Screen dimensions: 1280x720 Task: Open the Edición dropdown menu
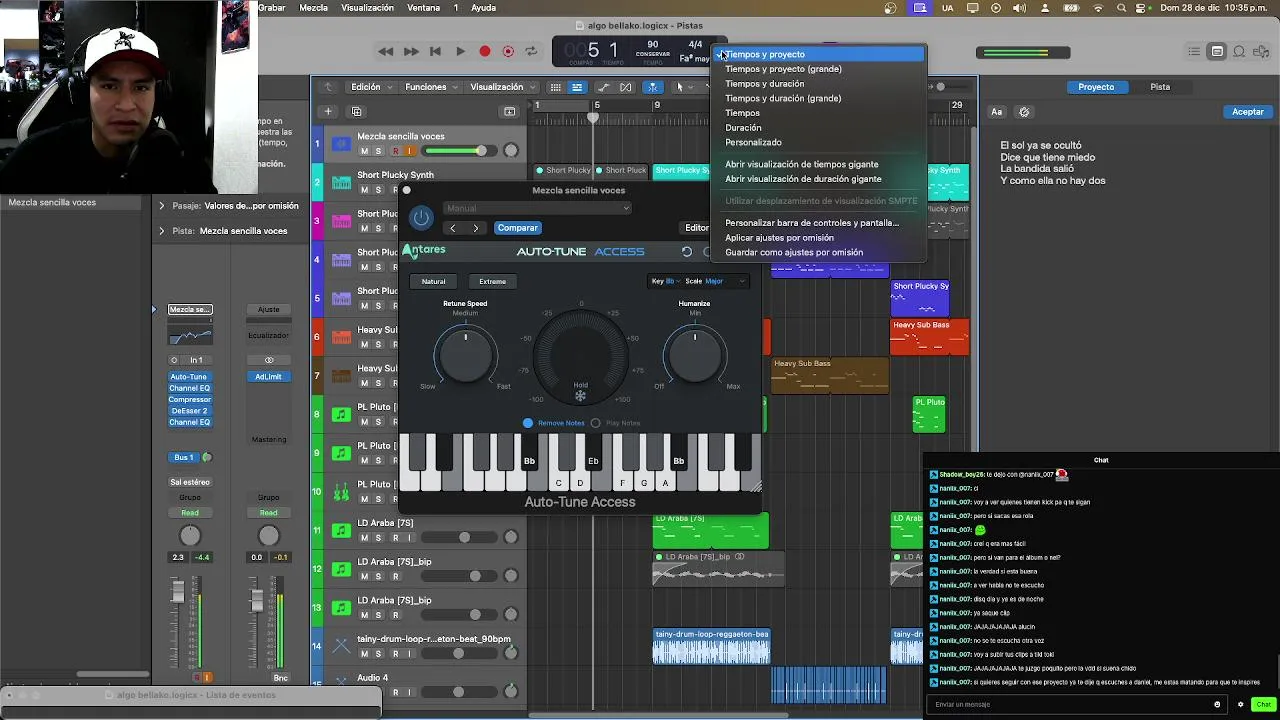tap(369, 87)
